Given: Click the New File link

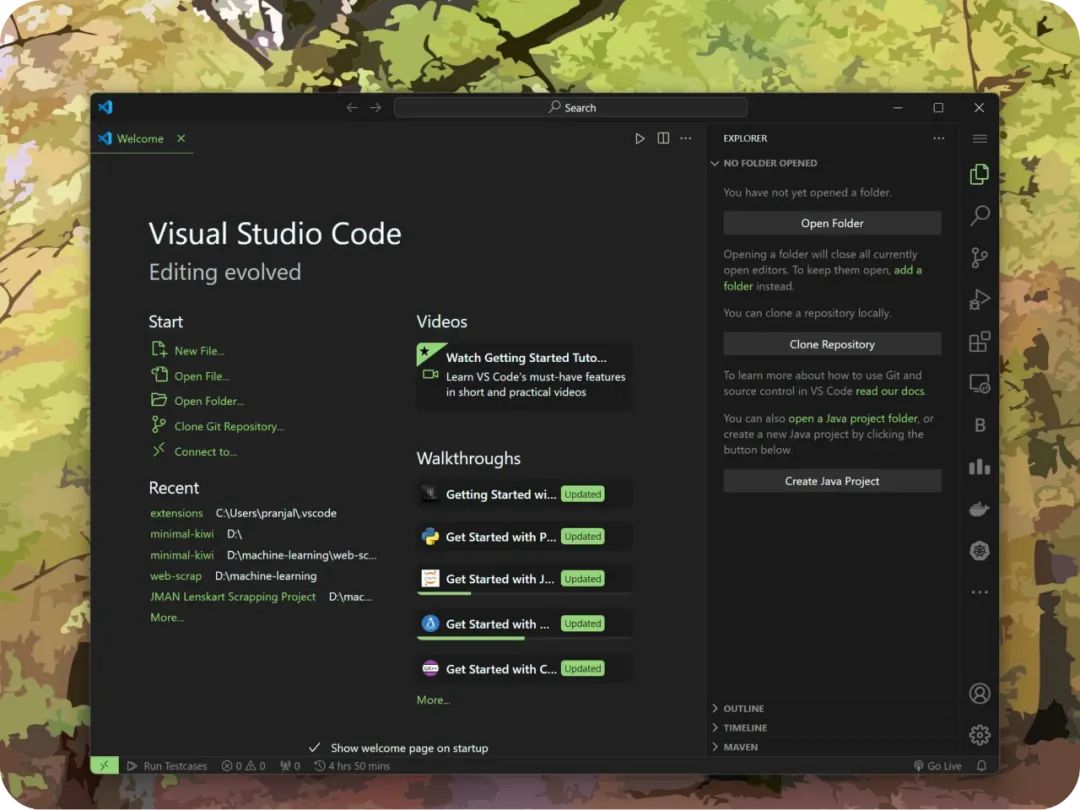Looking at the screenshot, I should (x=199, y=351).
